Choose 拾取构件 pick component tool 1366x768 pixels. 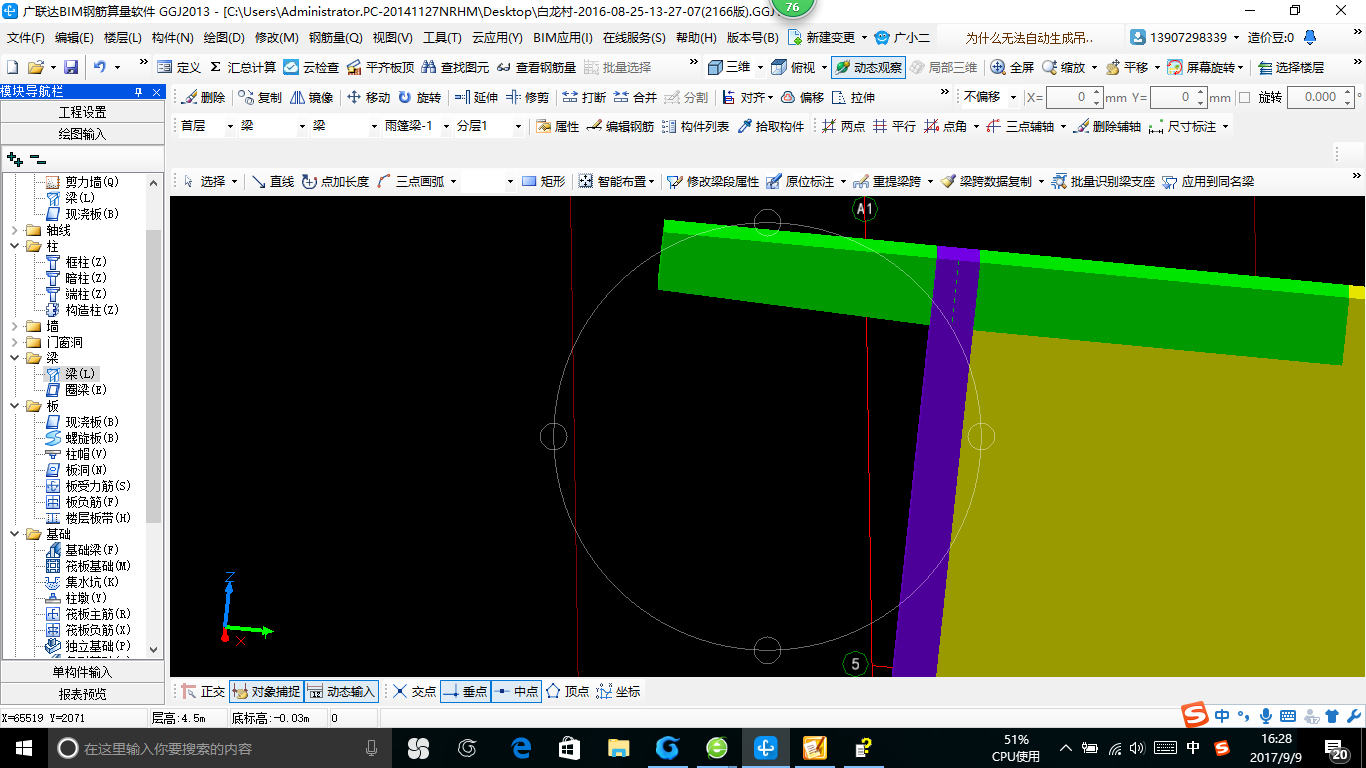tap(771, 126)
